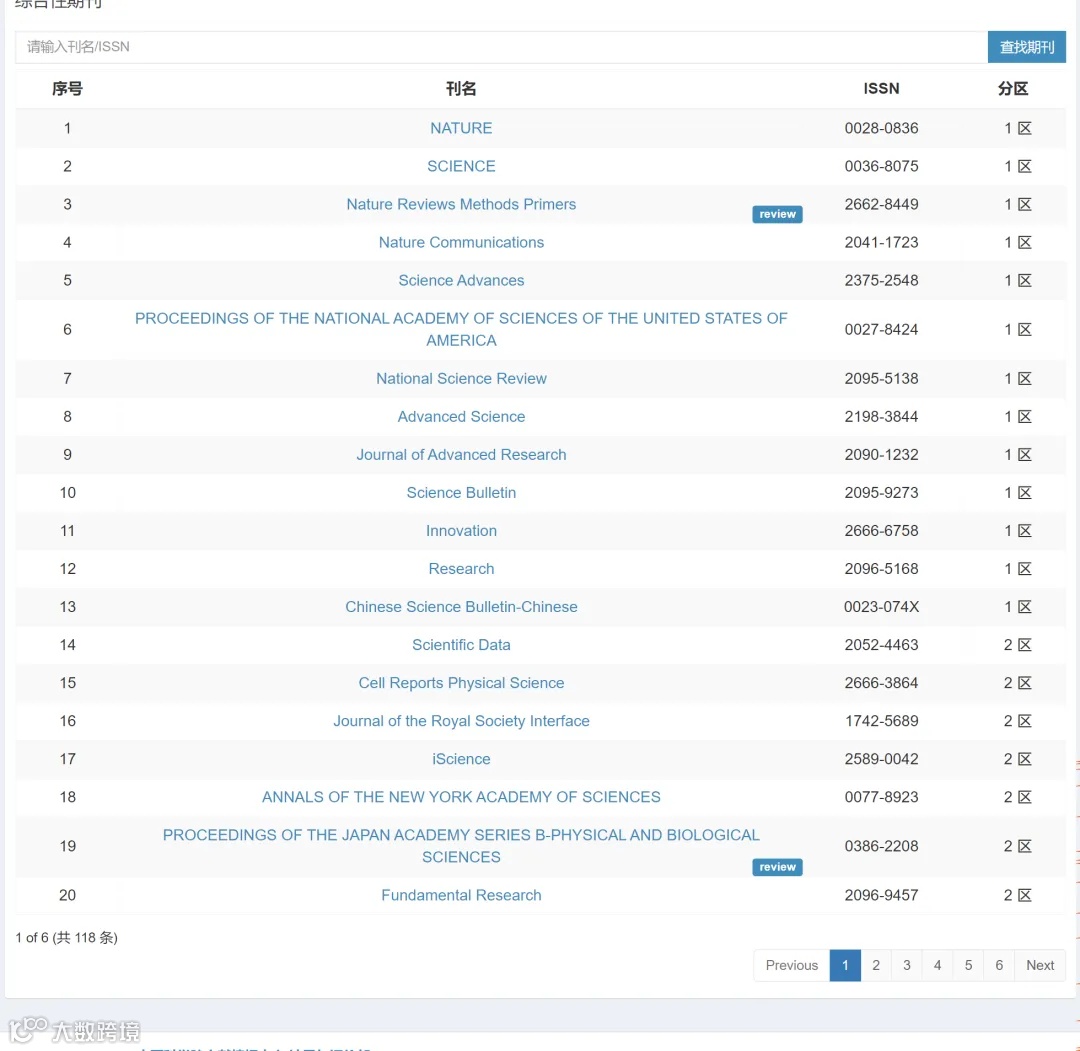Viewport: 1080px width, 1051px height.
Task: Select ISSN 2095-5138 cell
Action: coord(881,378)
